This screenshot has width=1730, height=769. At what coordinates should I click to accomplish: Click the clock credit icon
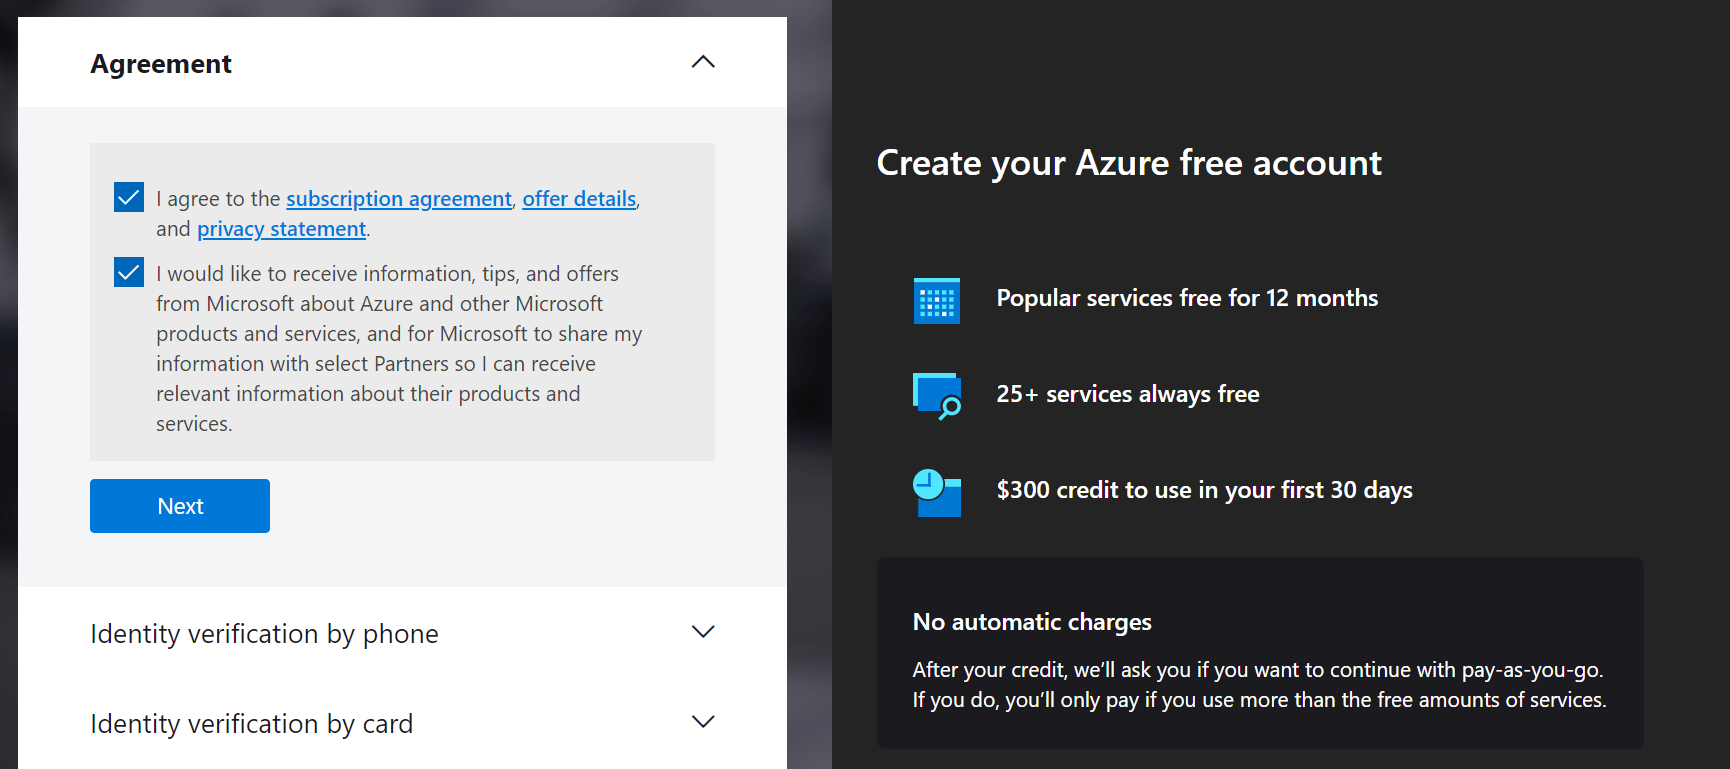pos(937,492)
